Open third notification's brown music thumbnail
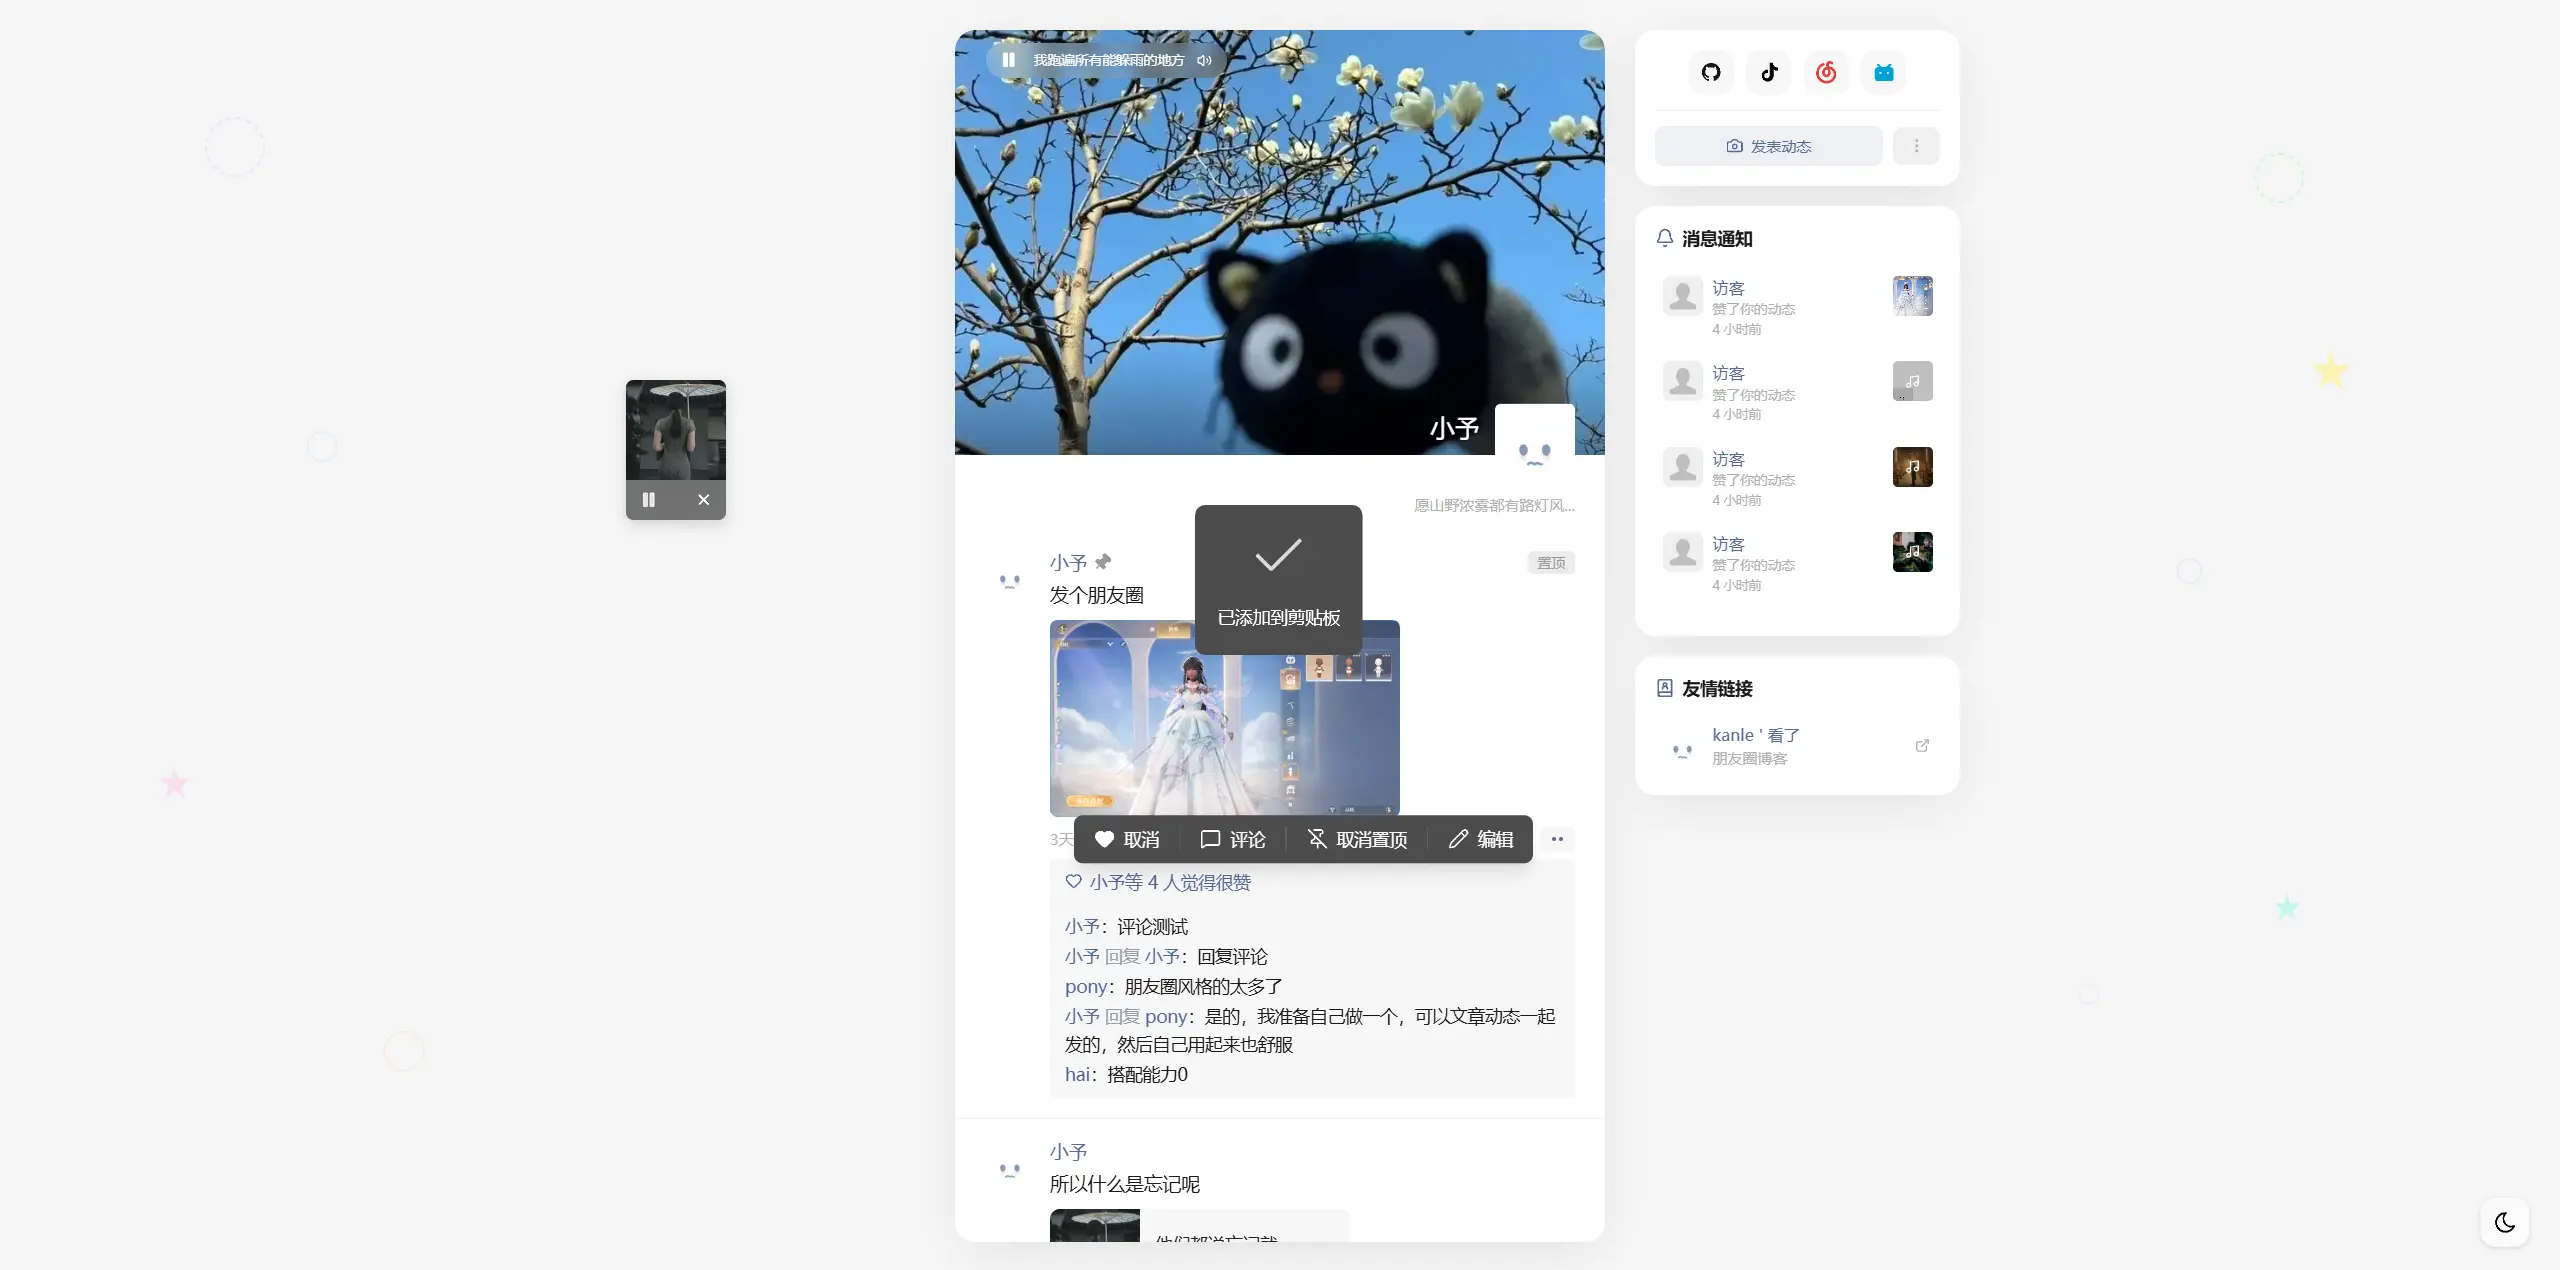The width and height of the screenshot is (2560, 1270). (x=1912, y=467)
